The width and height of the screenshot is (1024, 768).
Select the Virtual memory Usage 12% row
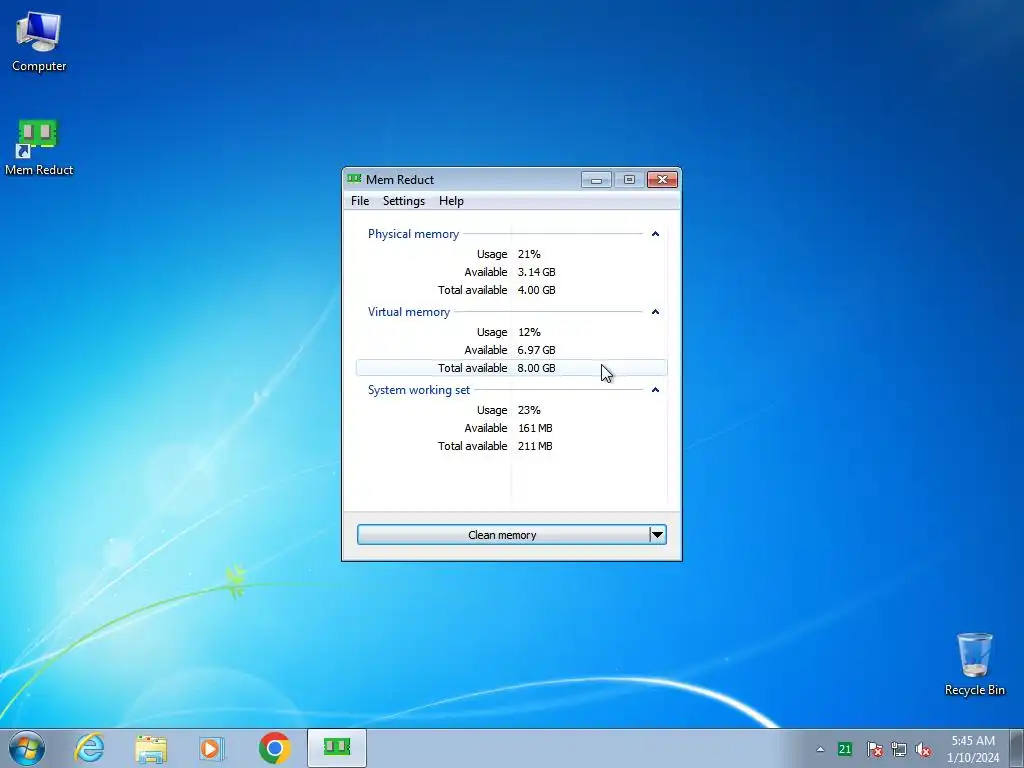tap(511, 332)
